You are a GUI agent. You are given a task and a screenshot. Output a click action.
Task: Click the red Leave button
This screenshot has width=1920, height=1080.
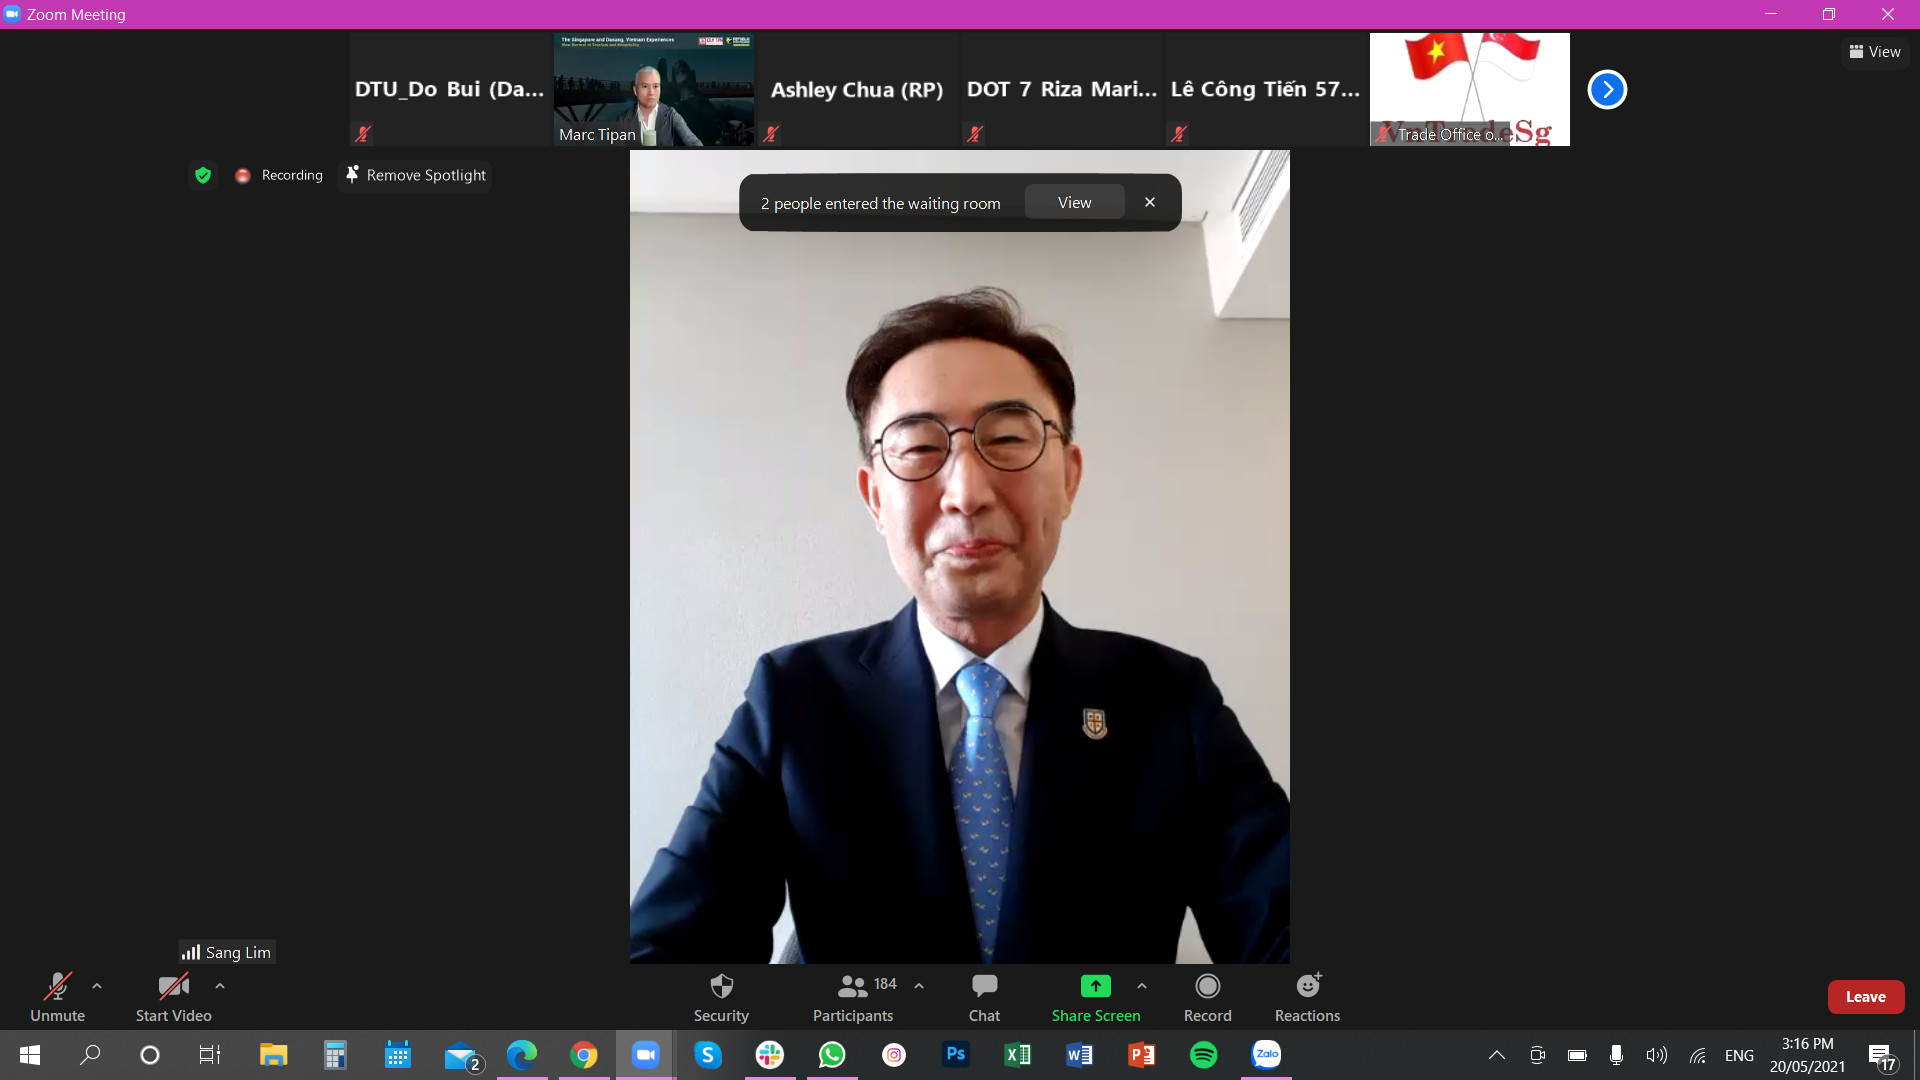click(1865, 997)
